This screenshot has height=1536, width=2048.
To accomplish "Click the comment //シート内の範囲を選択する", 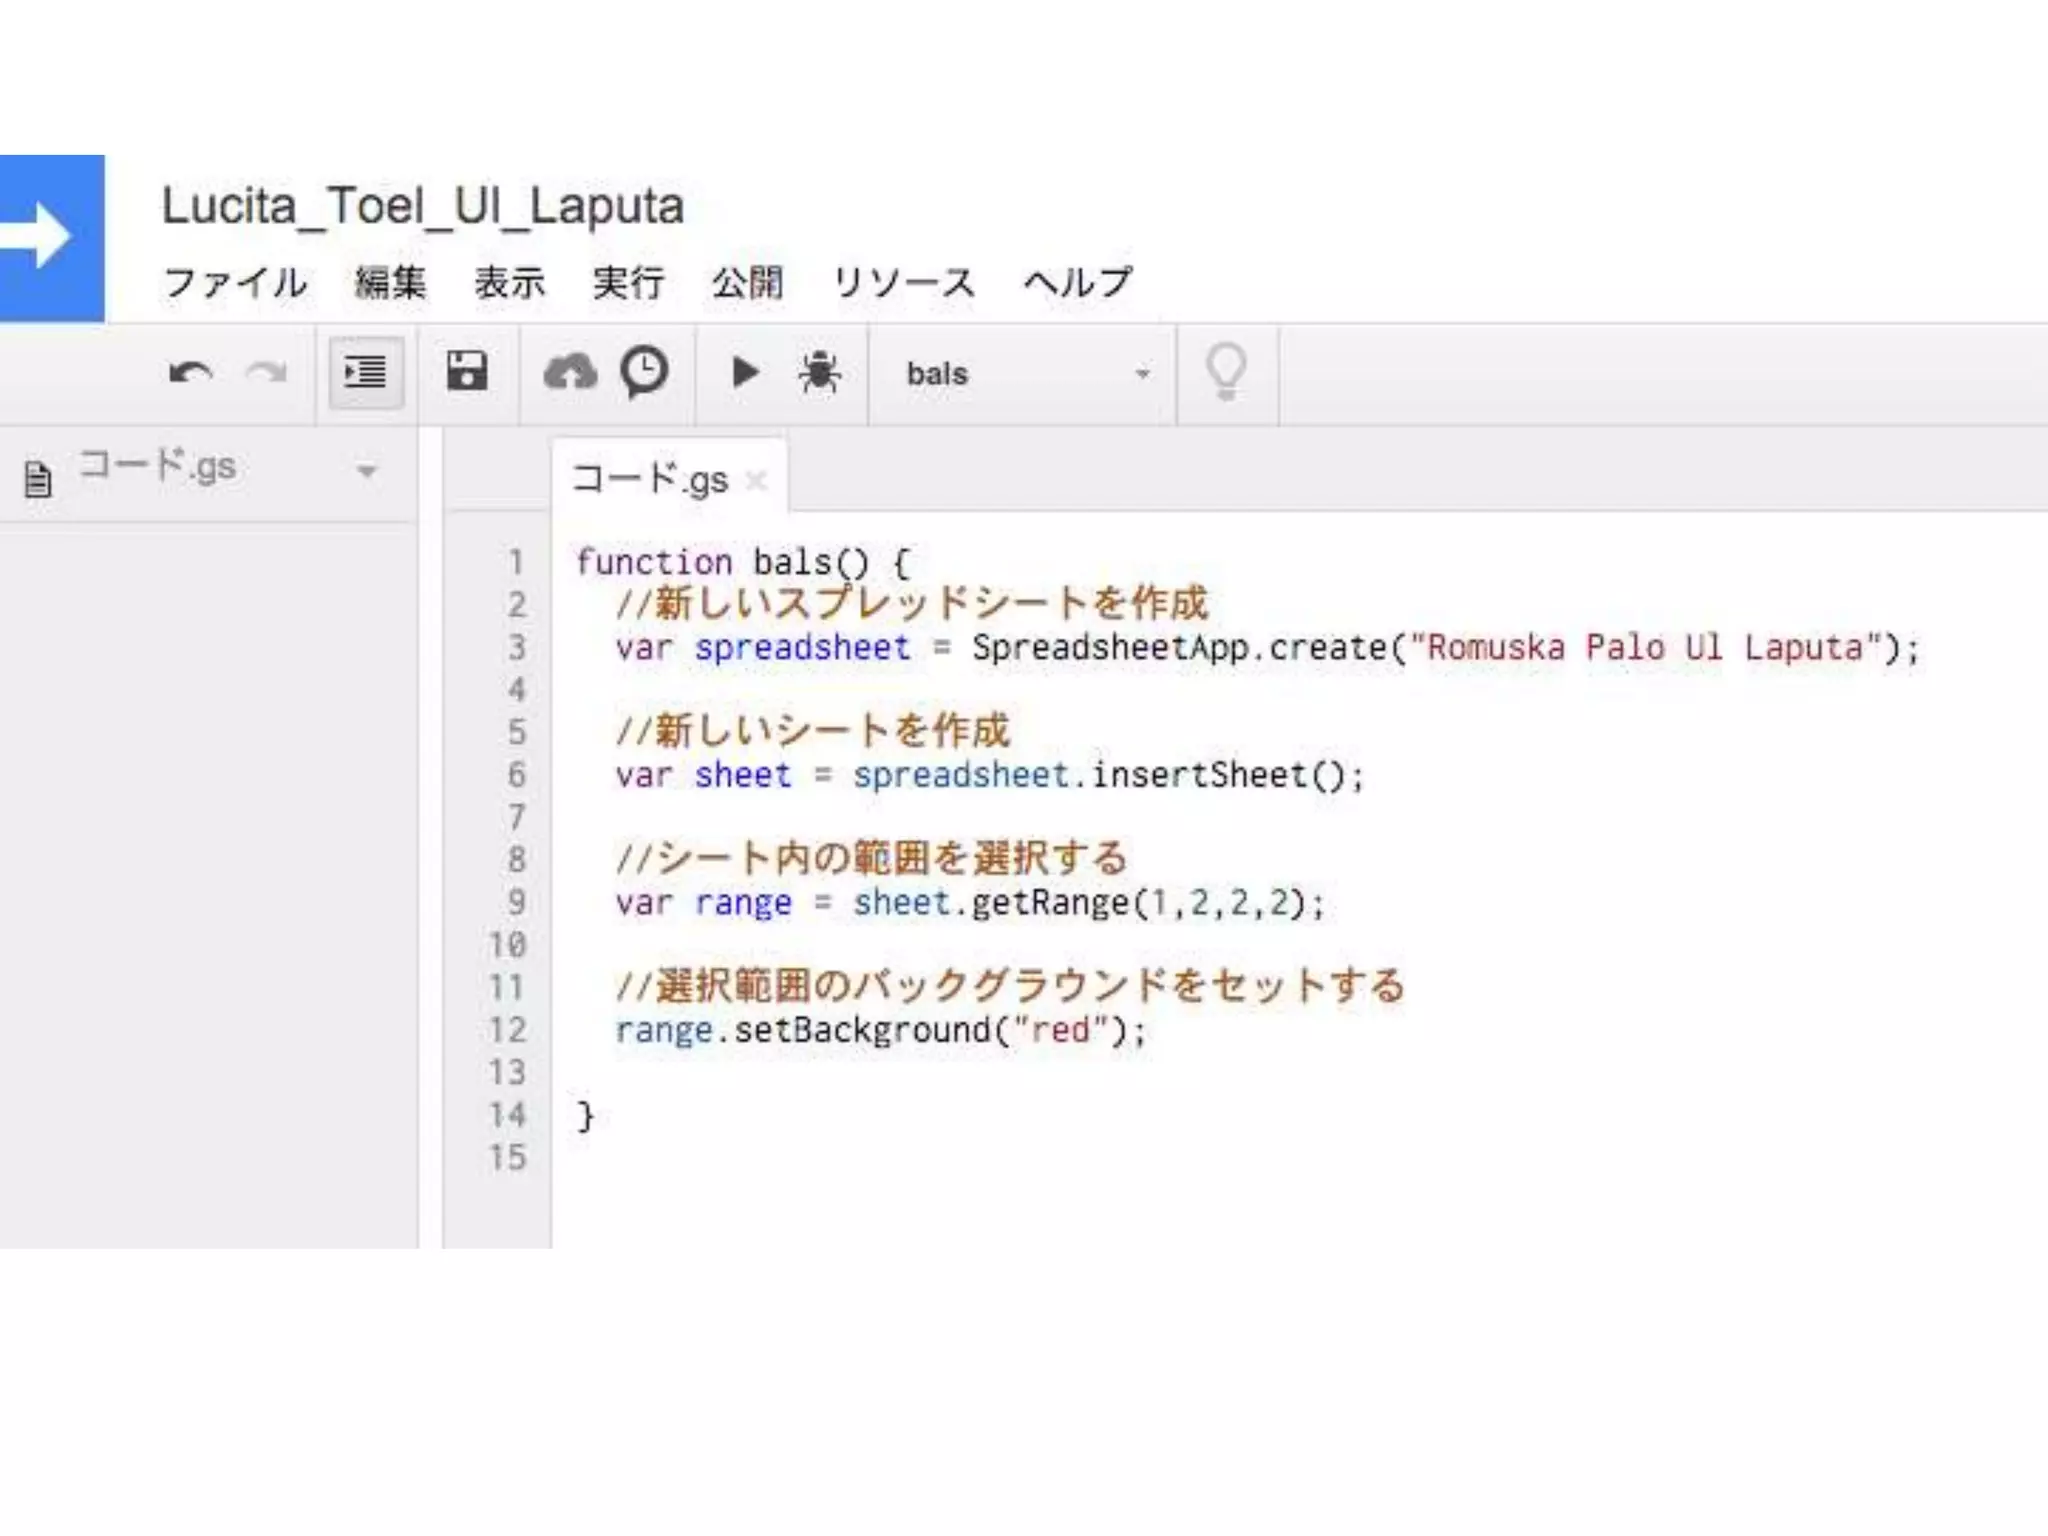I will click(x=872, y=858).
